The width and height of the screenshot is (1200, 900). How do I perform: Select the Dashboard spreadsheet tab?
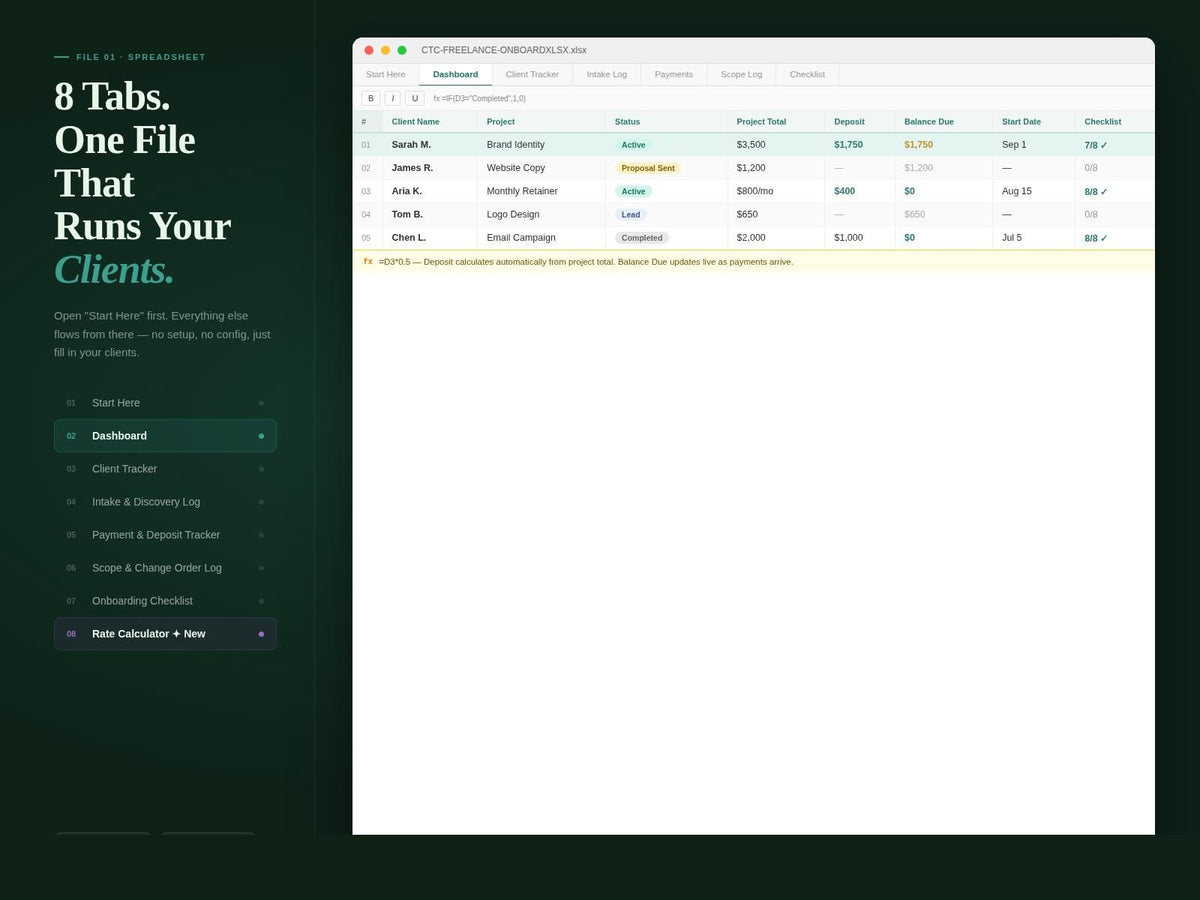pyautogui.click(x=455, y=75)
